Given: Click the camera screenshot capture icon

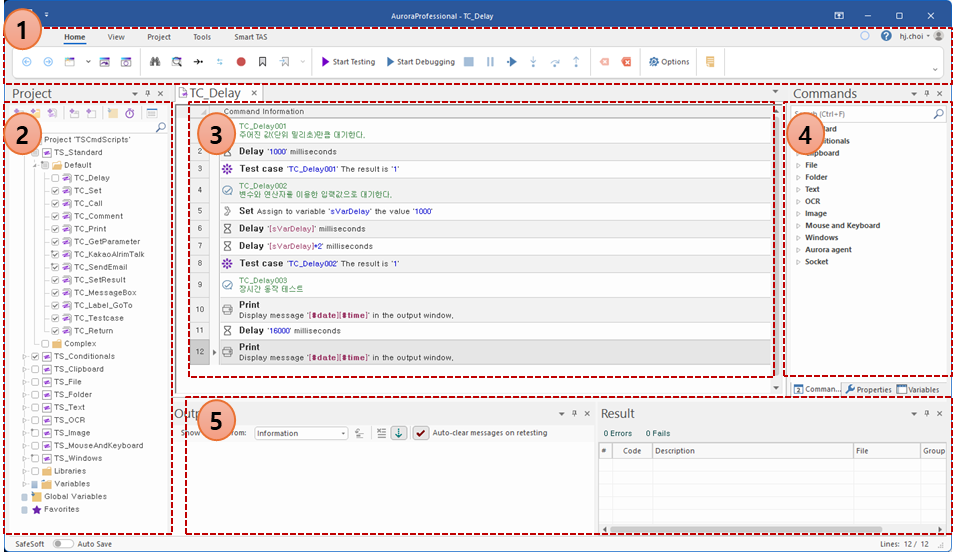Looking at the screenshot, I should click(x=126, y=62).
